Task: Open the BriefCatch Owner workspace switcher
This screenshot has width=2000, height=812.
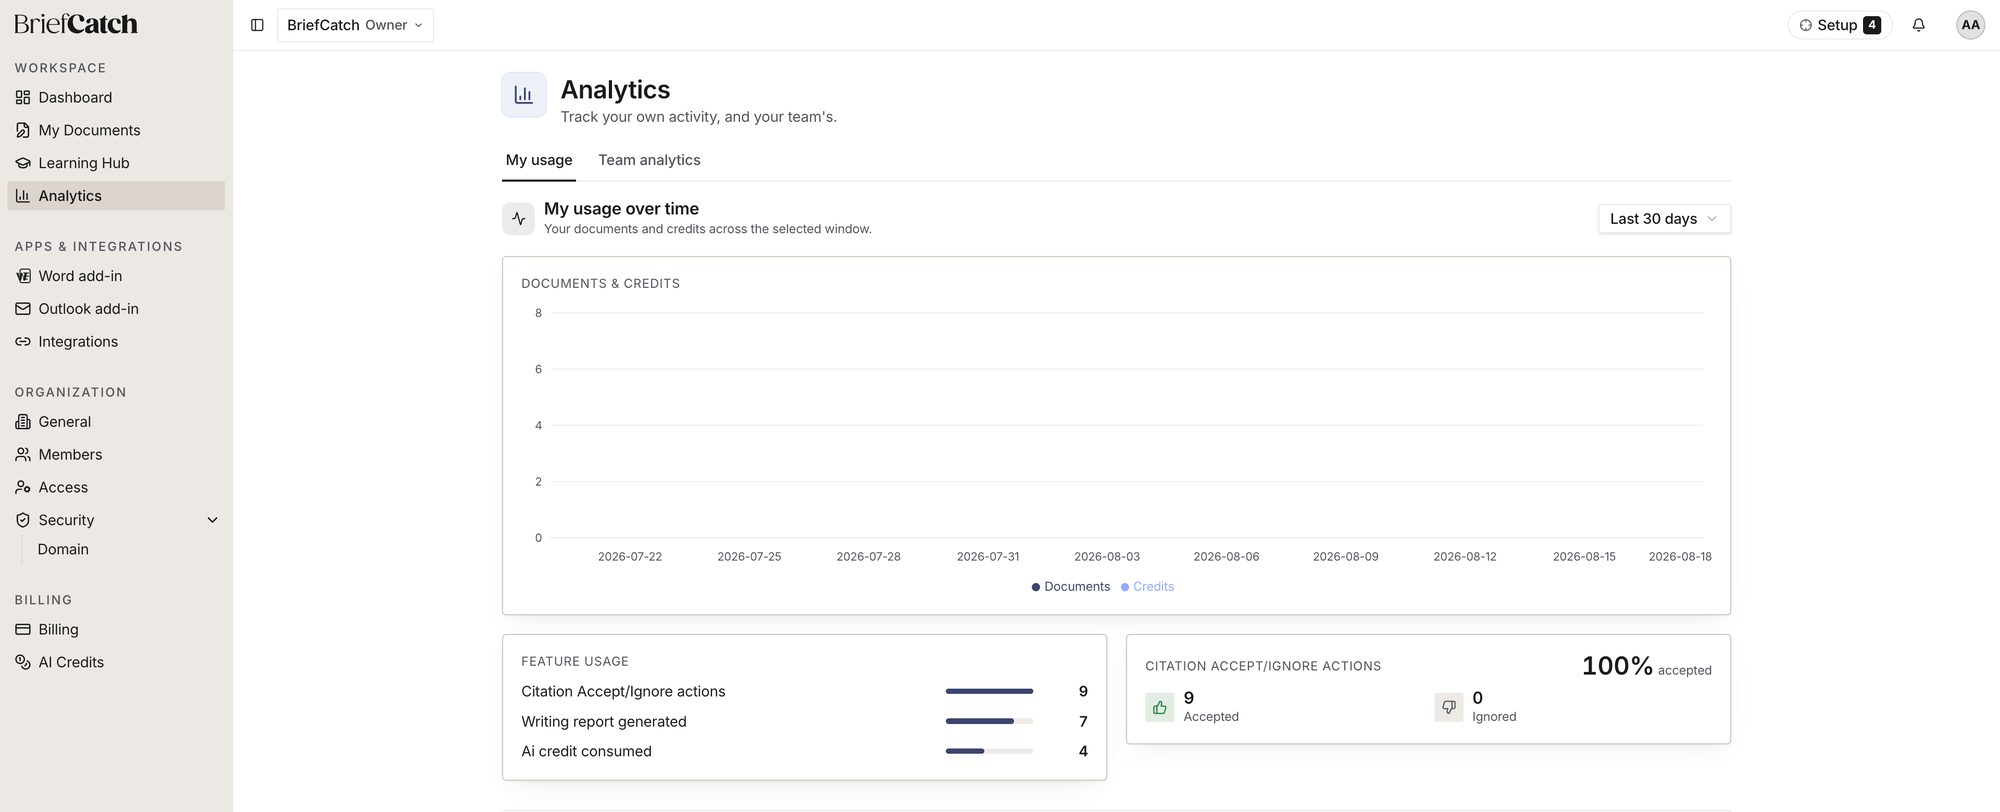Action: [355, 25]
